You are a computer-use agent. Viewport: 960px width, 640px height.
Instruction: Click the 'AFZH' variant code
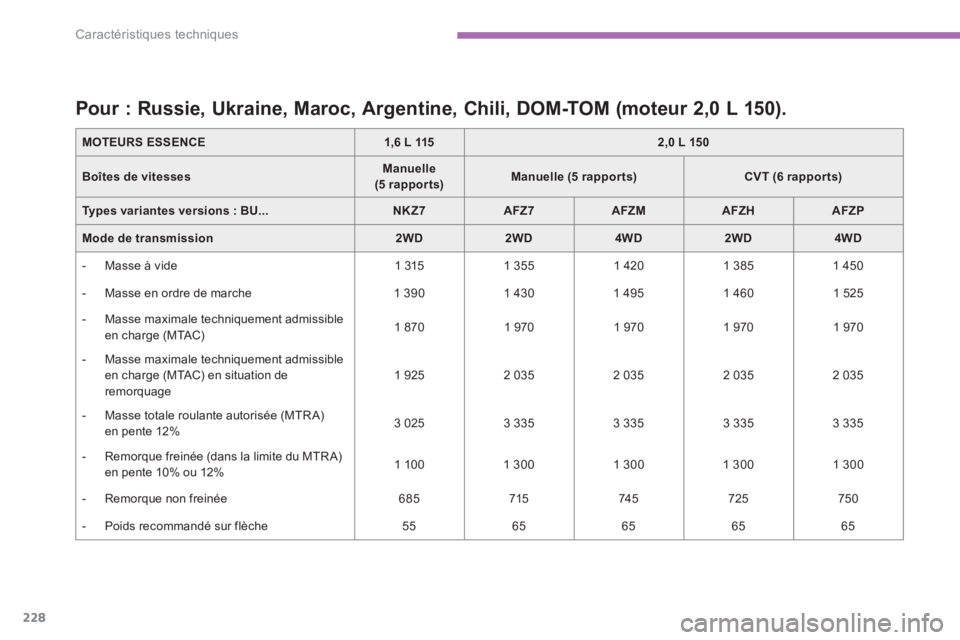click(738, 211)
